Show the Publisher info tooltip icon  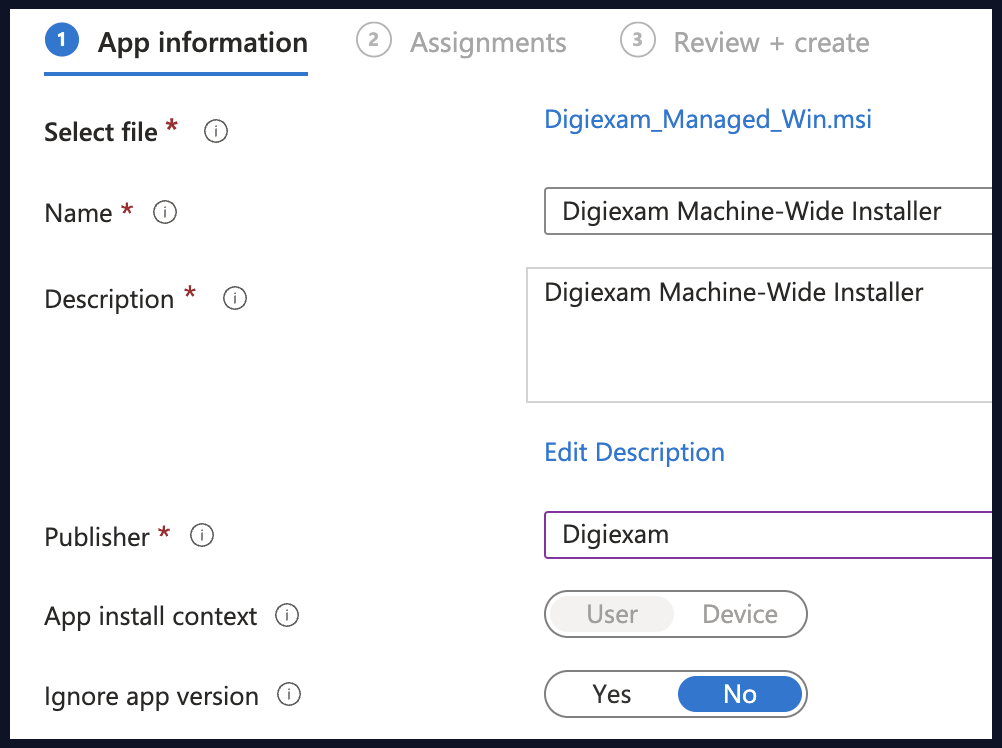[202, 535]
